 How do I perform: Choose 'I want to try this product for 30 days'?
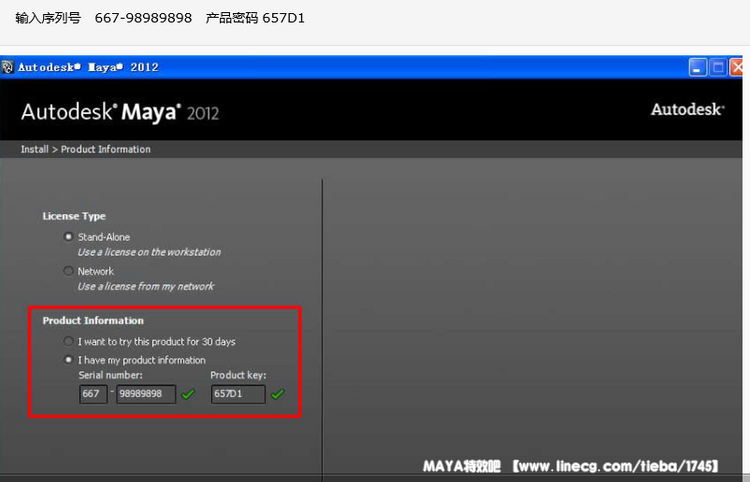68,341
